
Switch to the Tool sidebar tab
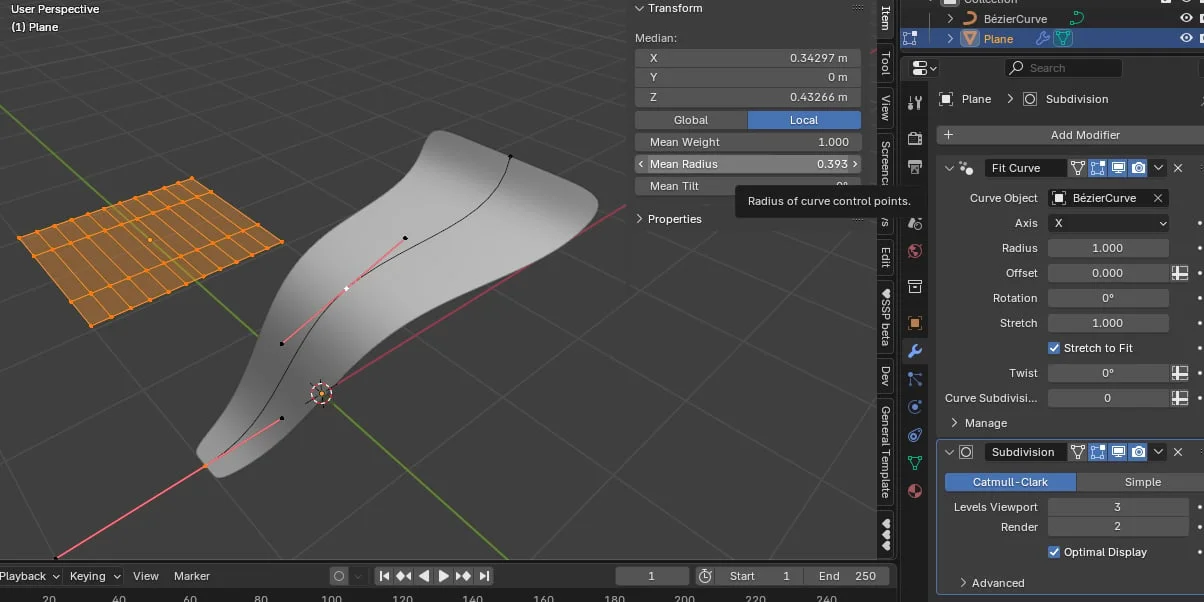[x=886, y=66]
